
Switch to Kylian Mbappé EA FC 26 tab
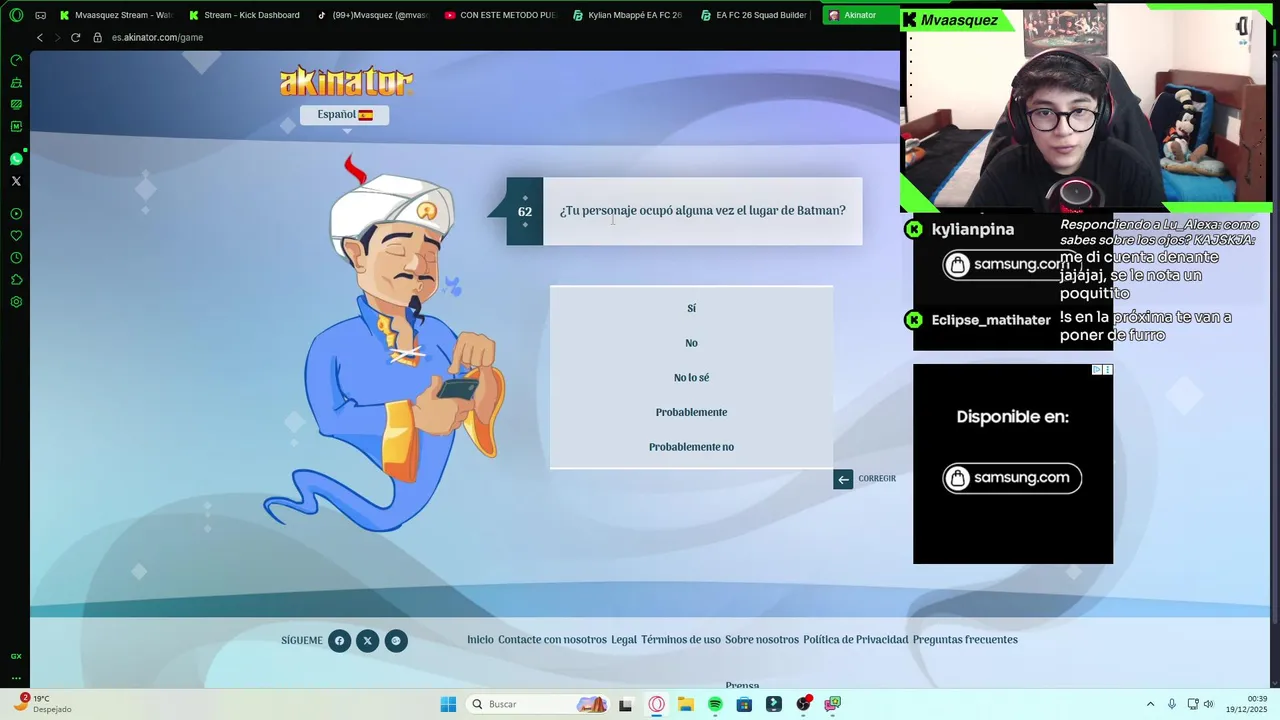coord(628,15)
